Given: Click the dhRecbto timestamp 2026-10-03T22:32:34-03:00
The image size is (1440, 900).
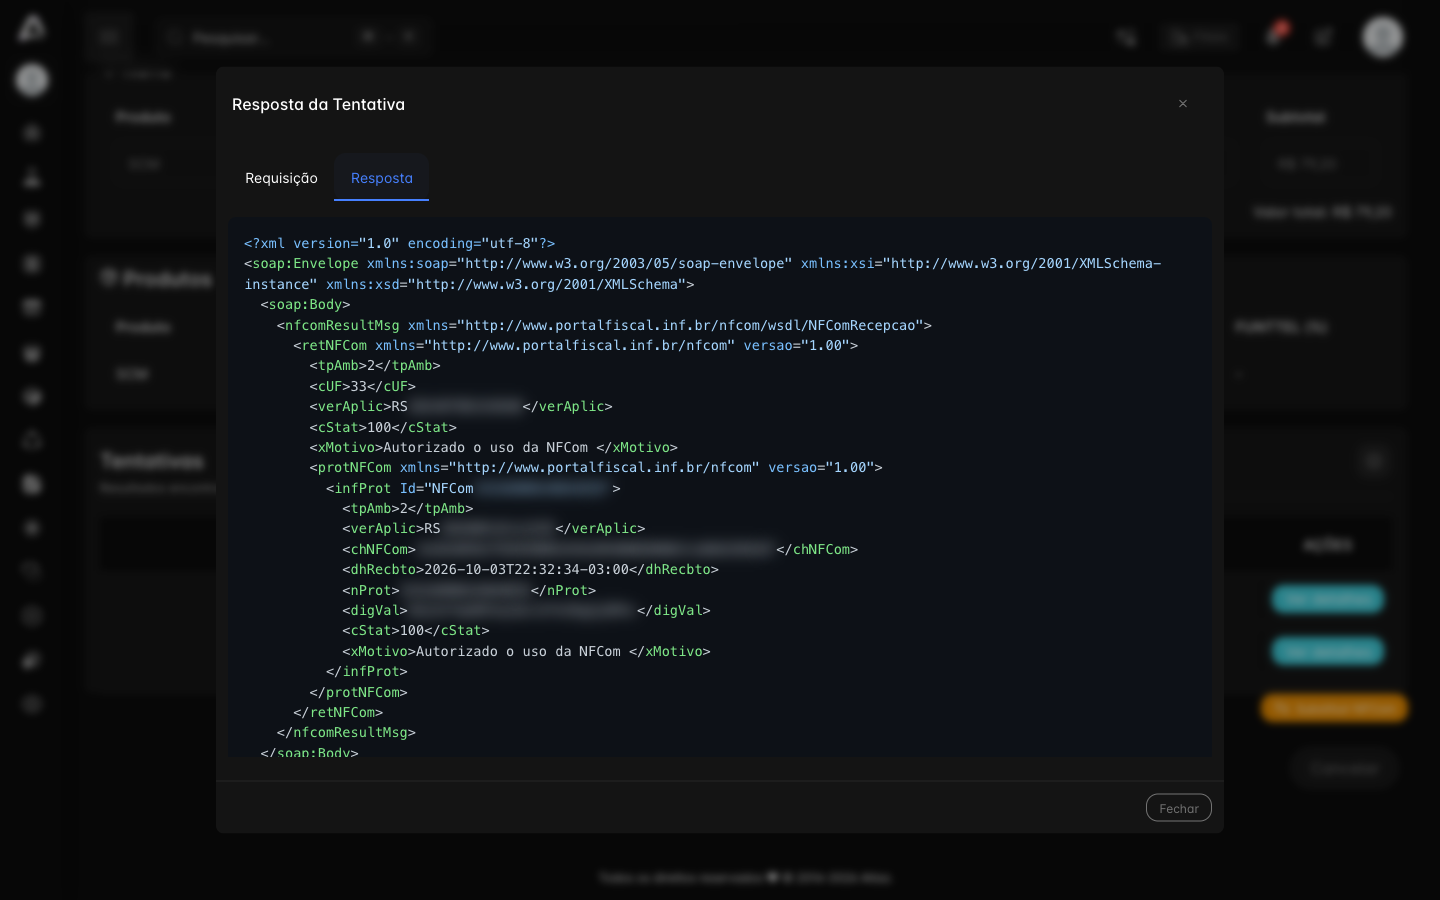Looking at the screenshot, I should [x=527, y=569].
